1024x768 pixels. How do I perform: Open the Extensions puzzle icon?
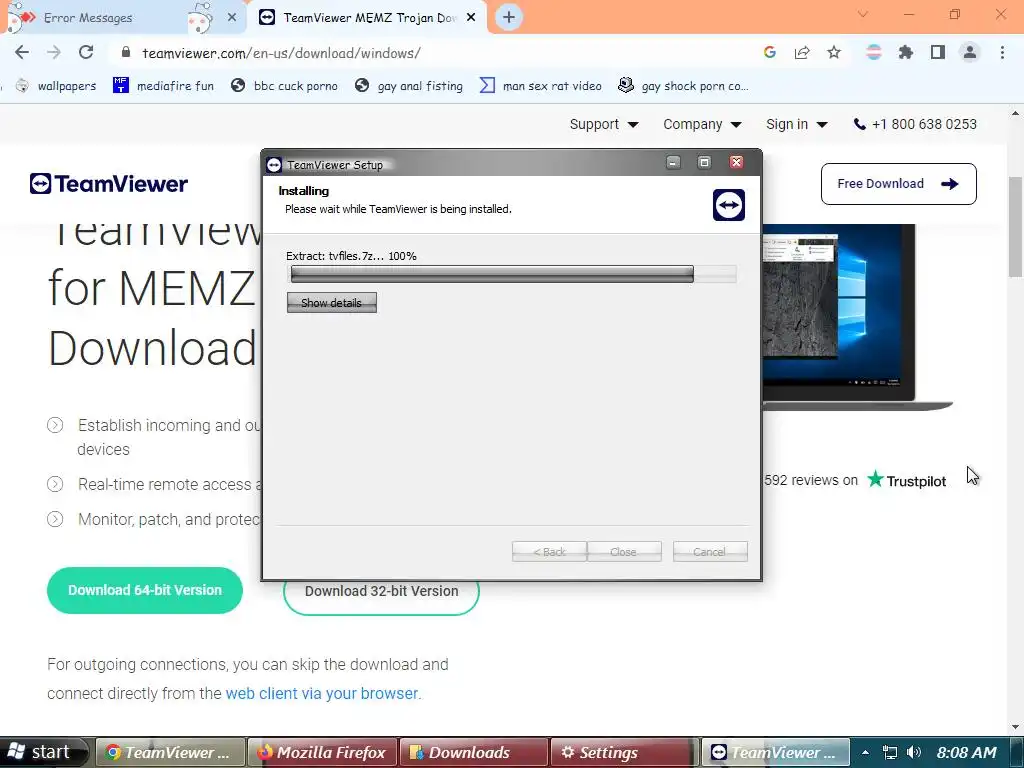pos(906,53)
